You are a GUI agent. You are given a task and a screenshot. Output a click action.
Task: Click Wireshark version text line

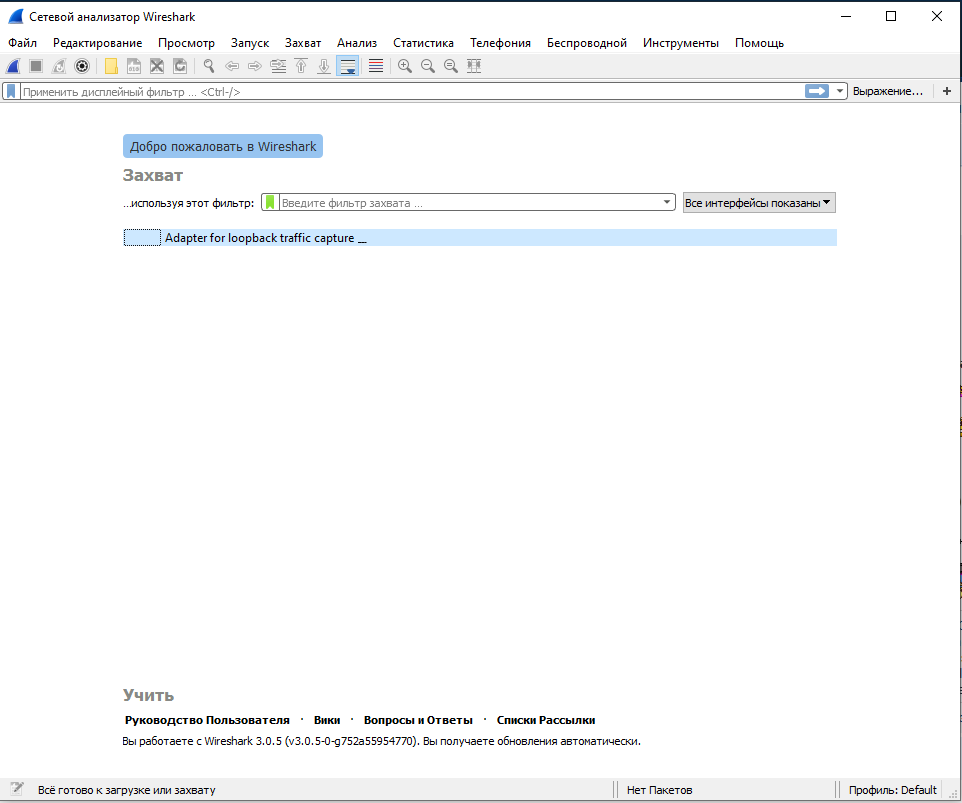coord(381,741)
